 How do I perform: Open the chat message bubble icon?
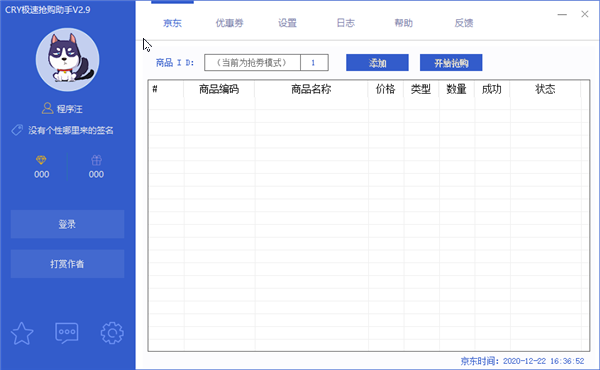click(x=67, y=333)
